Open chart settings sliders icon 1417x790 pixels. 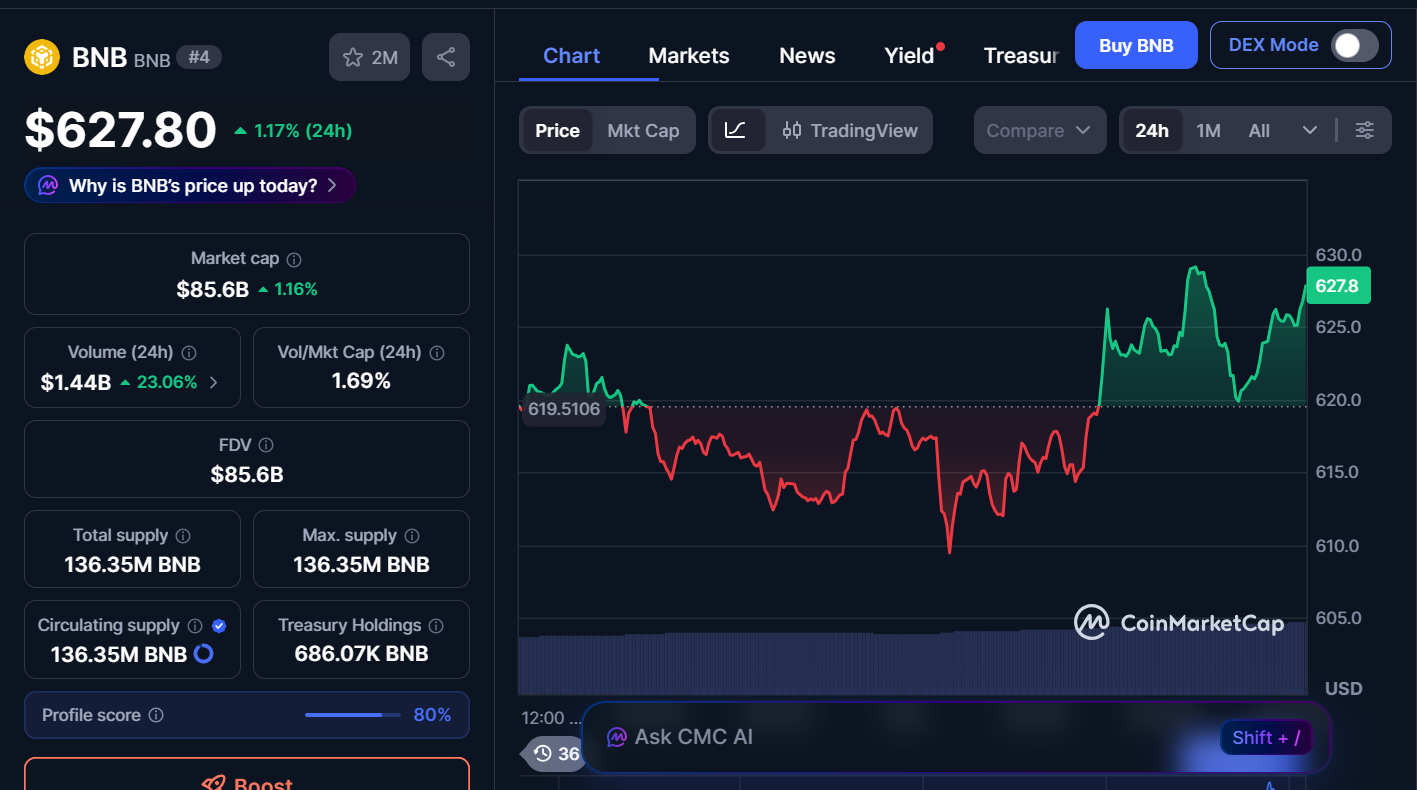click(x=1365, y=130)
